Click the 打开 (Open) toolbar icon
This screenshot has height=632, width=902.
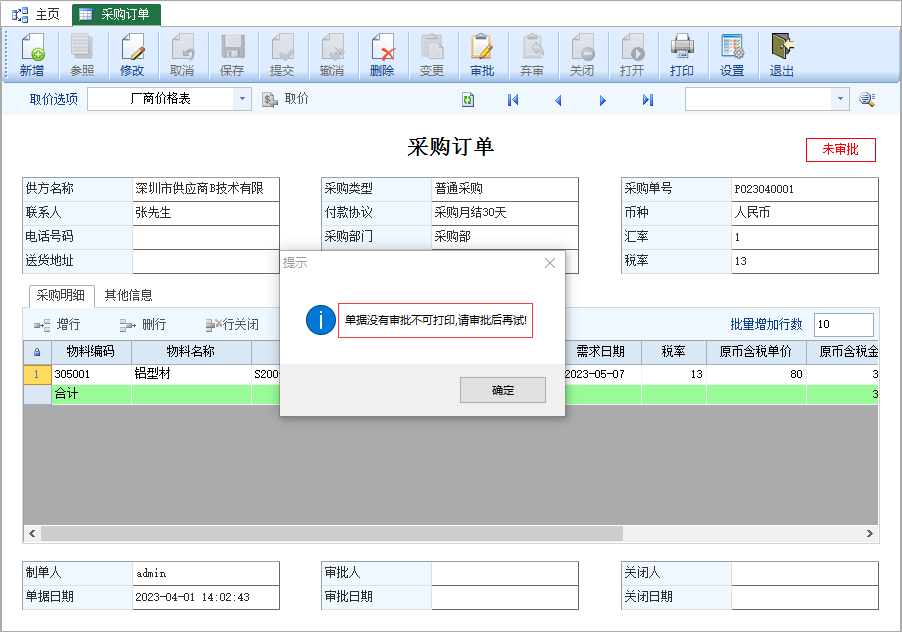632,55
